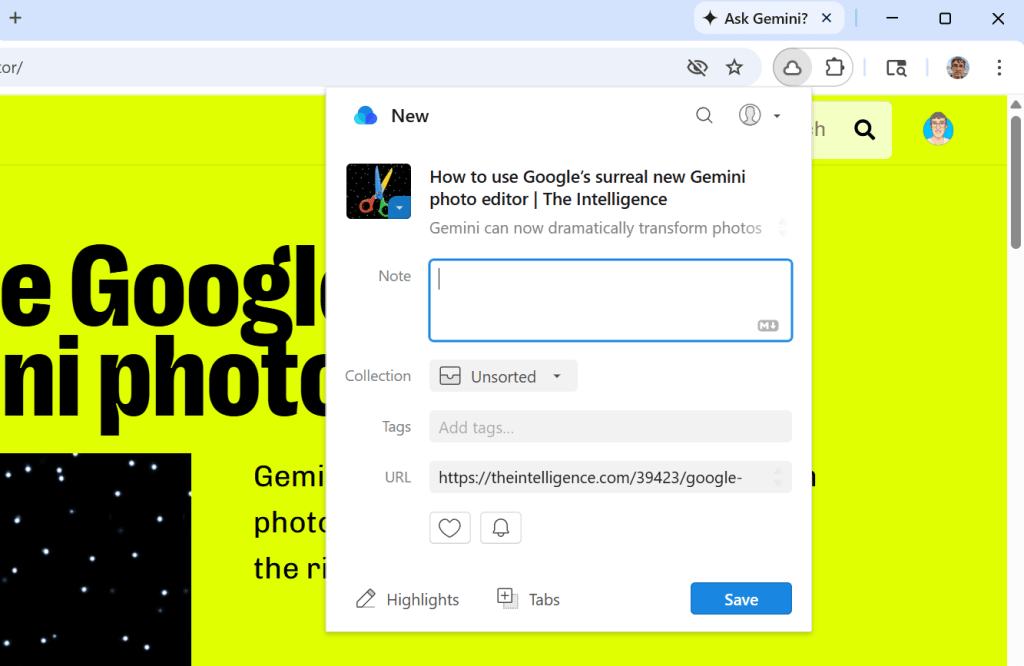The width and height of the screenshot is (1024, 666).
Task: Click the scroll-up arrow on the page scrollbar
Action: [x=1016, y=104]
